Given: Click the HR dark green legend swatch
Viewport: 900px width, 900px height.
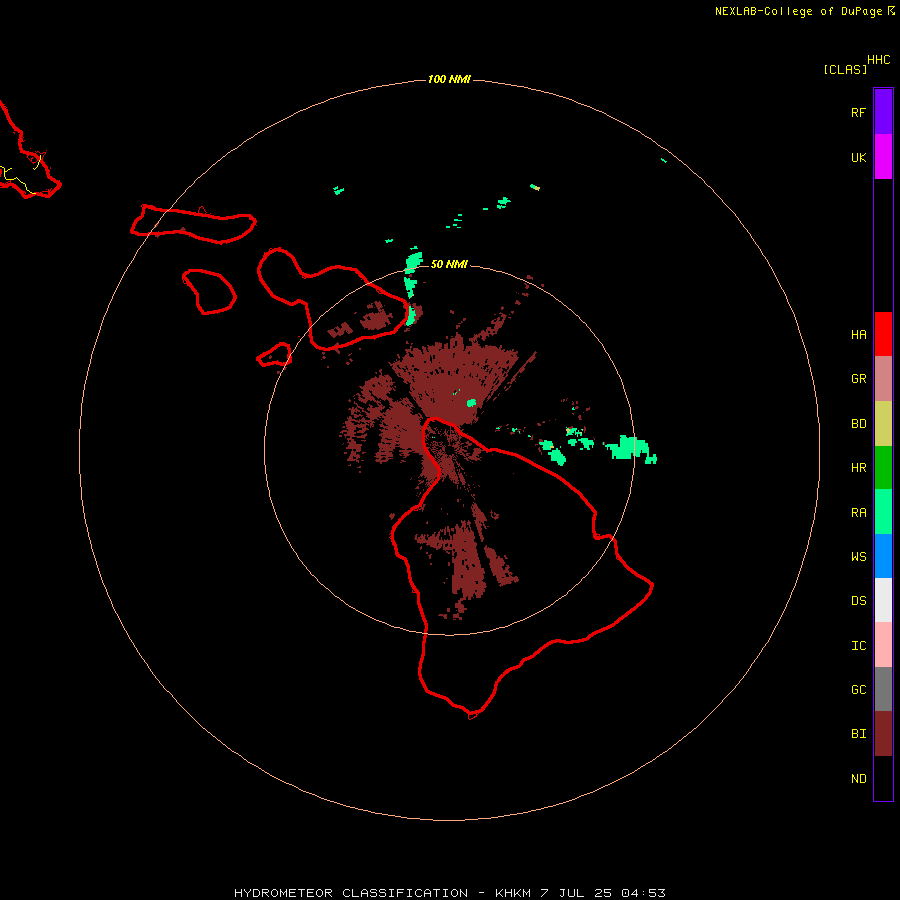Looking at the screenshot, I should [x=883, y=468].
